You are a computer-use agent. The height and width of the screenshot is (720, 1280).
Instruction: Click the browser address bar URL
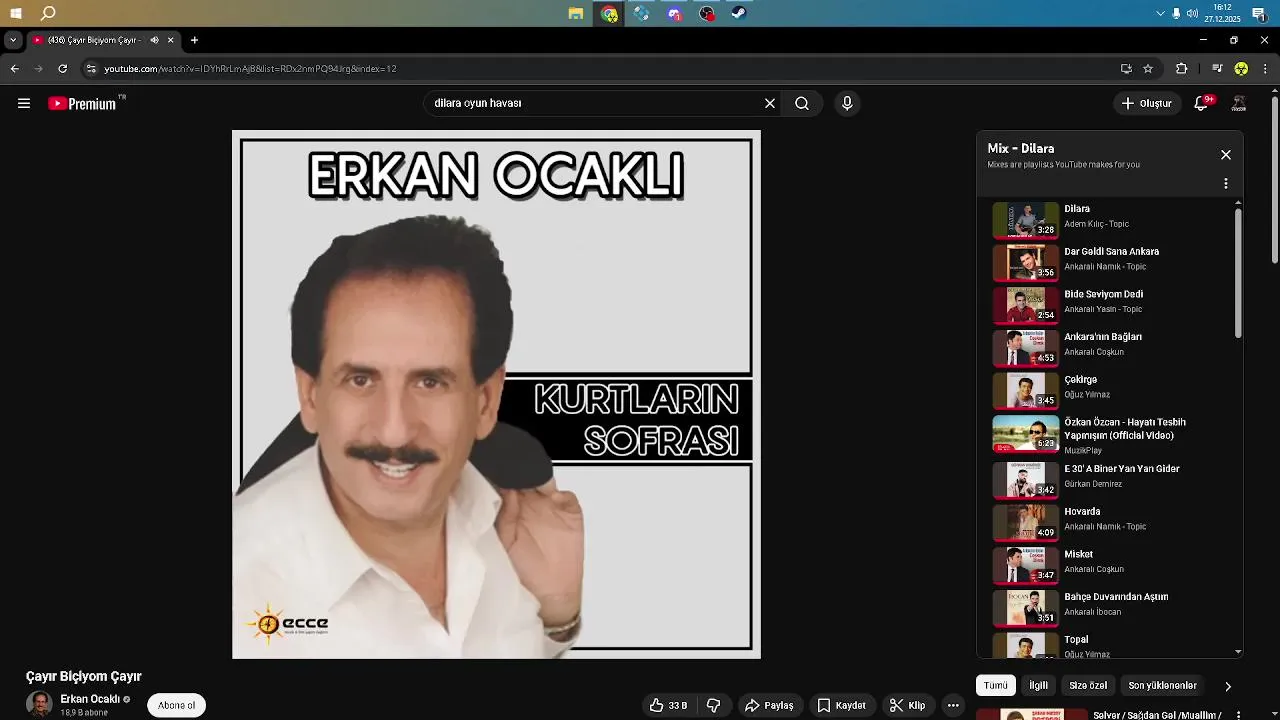pos(251,69)
